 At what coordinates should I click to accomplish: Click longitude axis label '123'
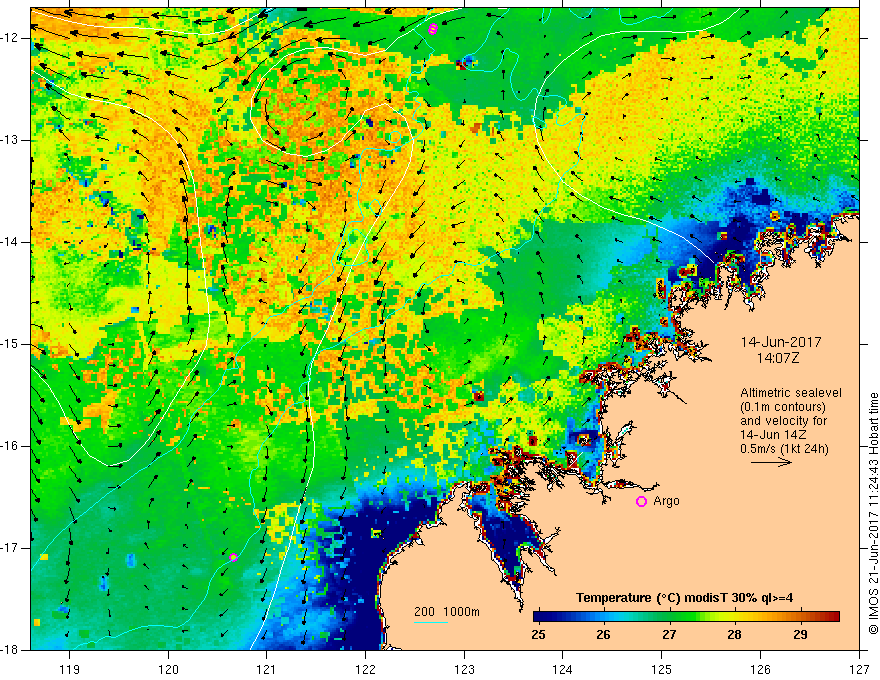point(464,669)
